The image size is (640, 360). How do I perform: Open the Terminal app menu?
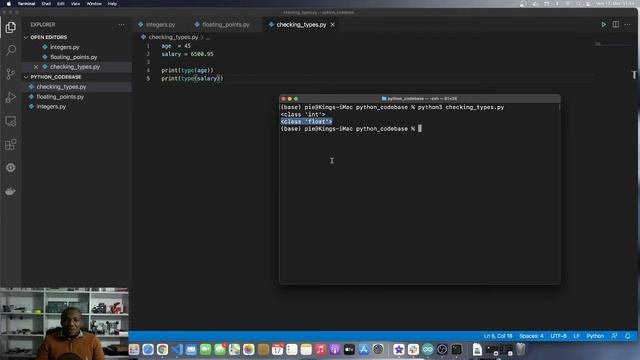click(26, 4)
